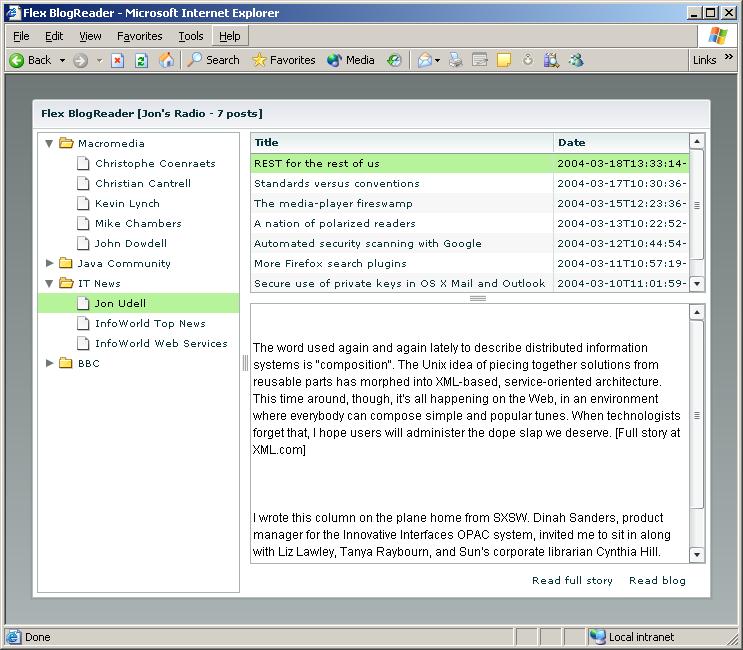Screen dimensions: 743x650
Task: Sort posts by the Title column header
Action: (401, 143)
